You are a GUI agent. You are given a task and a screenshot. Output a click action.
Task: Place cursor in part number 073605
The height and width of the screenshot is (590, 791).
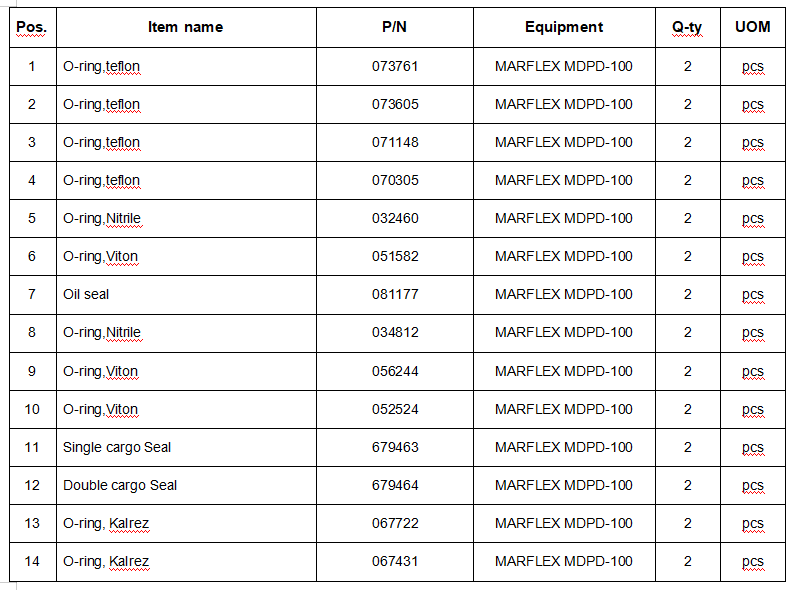tap(394, 104)
